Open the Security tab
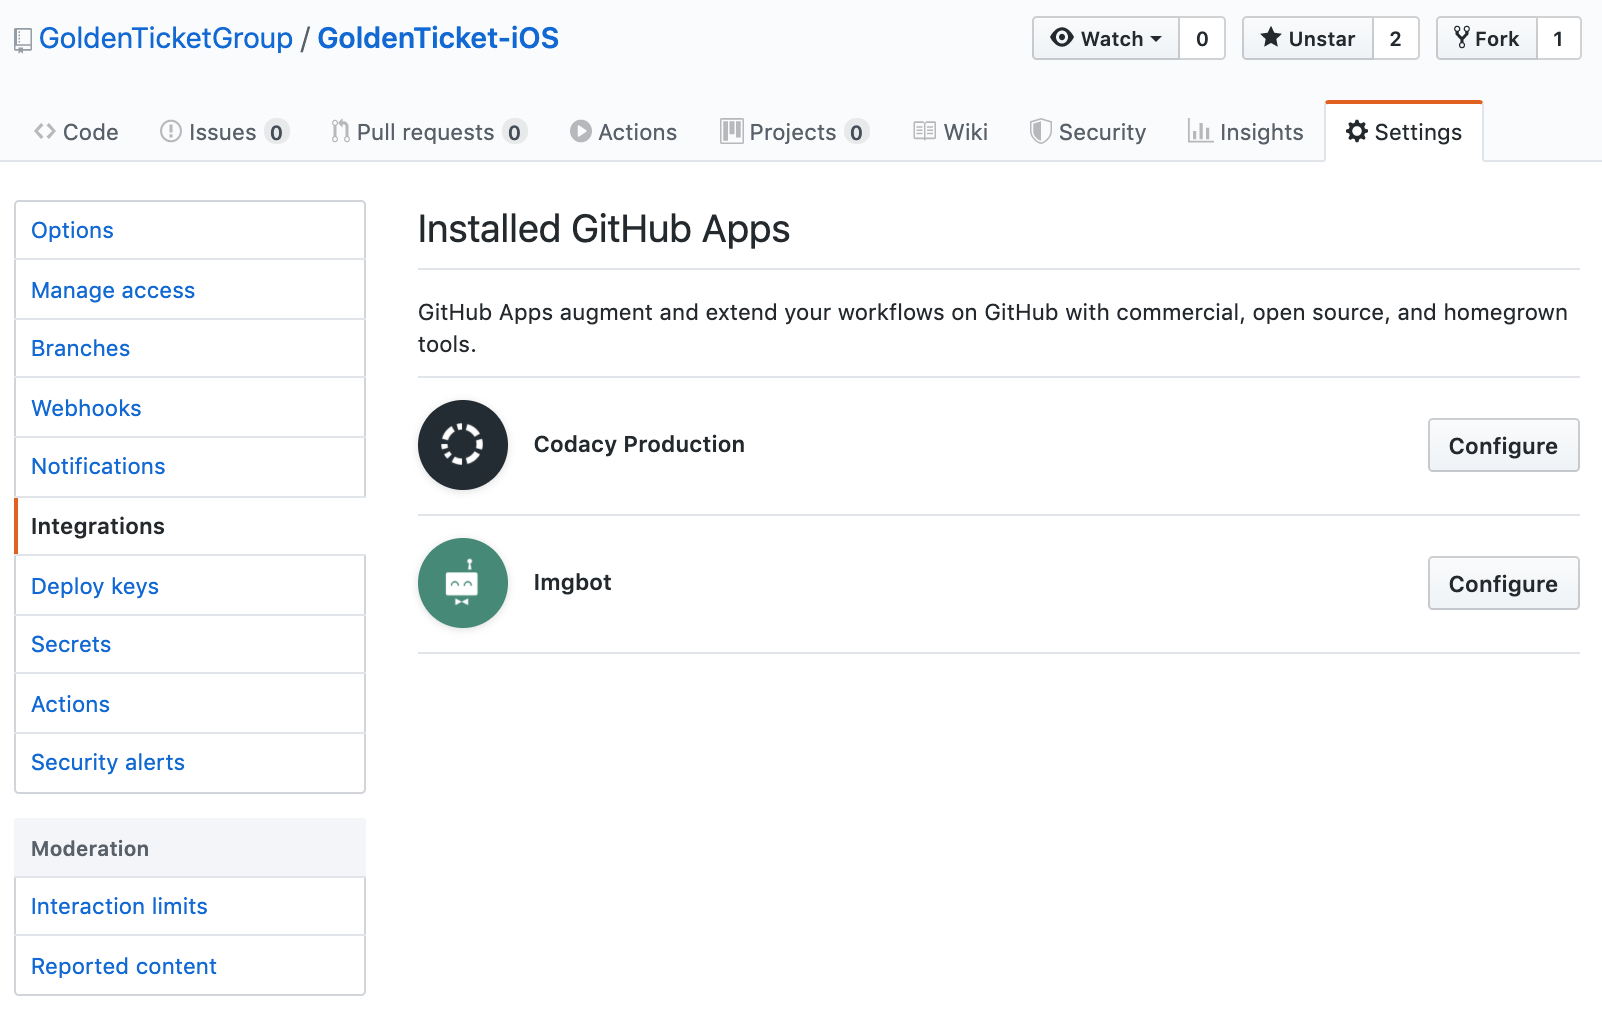This screenshot has height=1010, width=1602. 1088,132
